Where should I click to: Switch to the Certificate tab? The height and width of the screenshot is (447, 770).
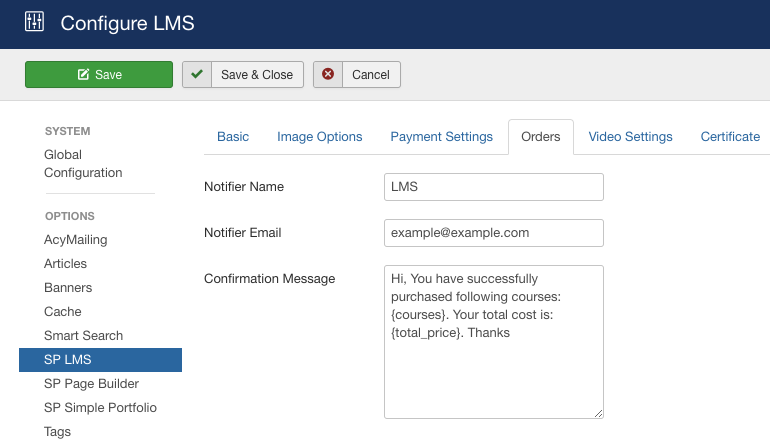[730, 137]
